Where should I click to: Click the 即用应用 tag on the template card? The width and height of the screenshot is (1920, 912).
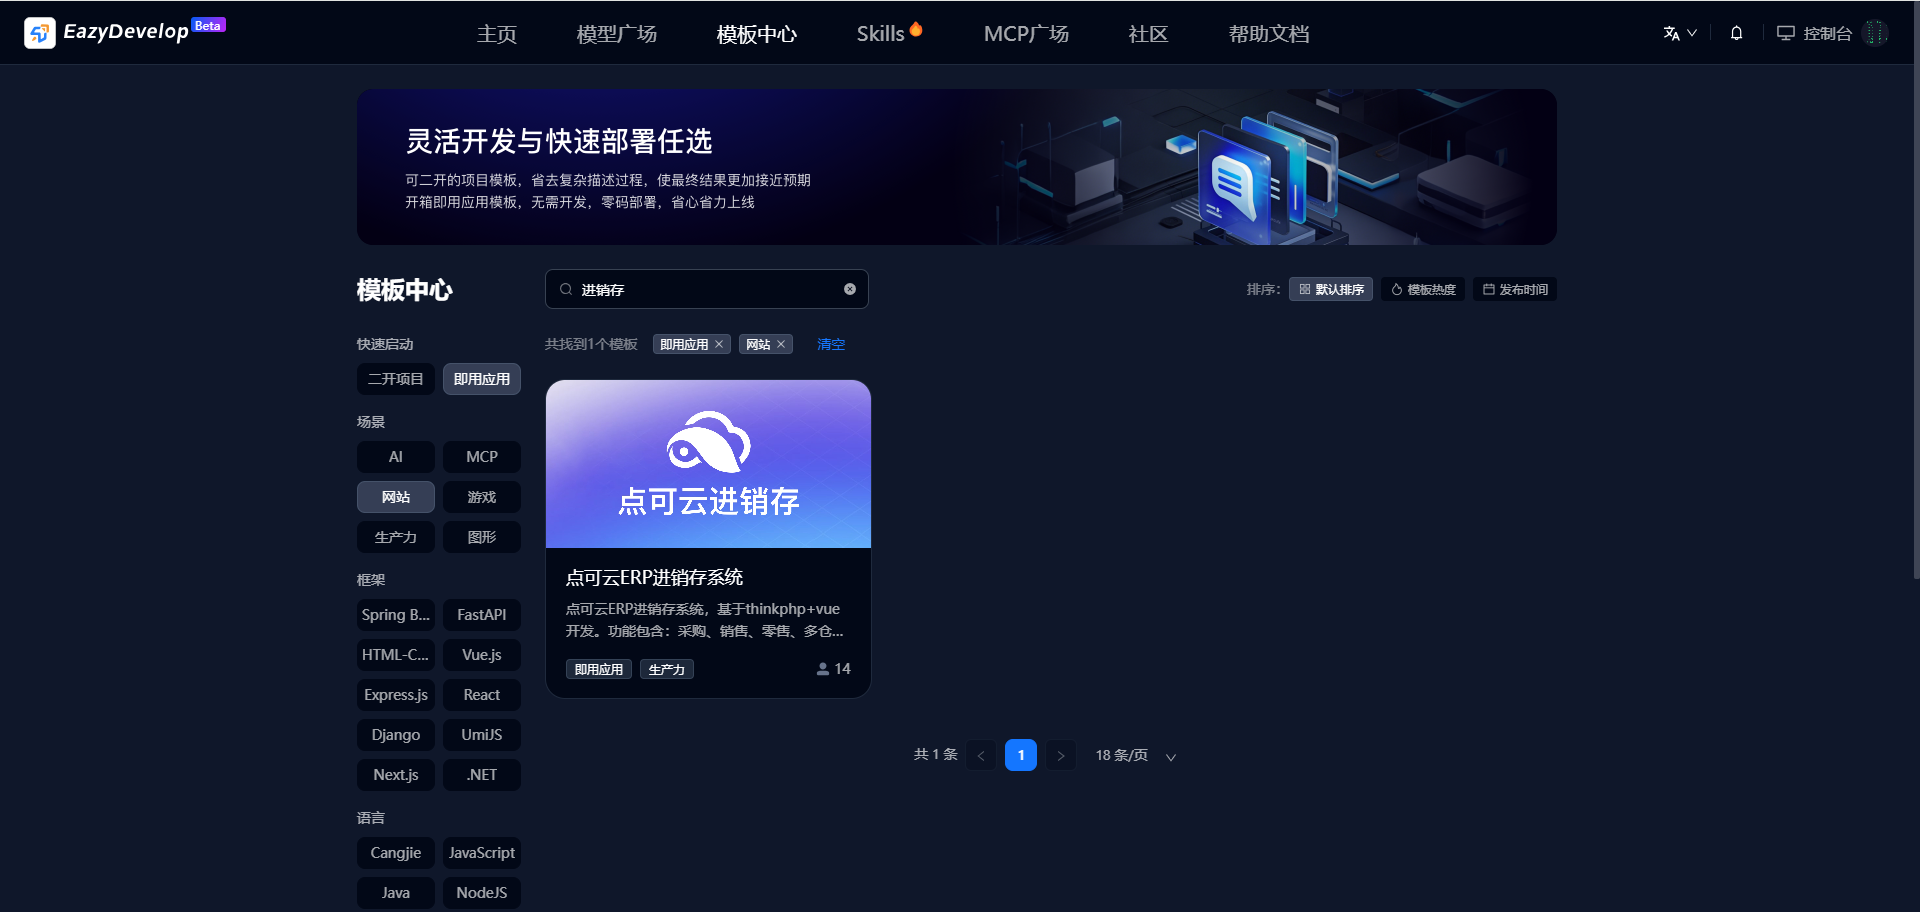coord(599,669)
